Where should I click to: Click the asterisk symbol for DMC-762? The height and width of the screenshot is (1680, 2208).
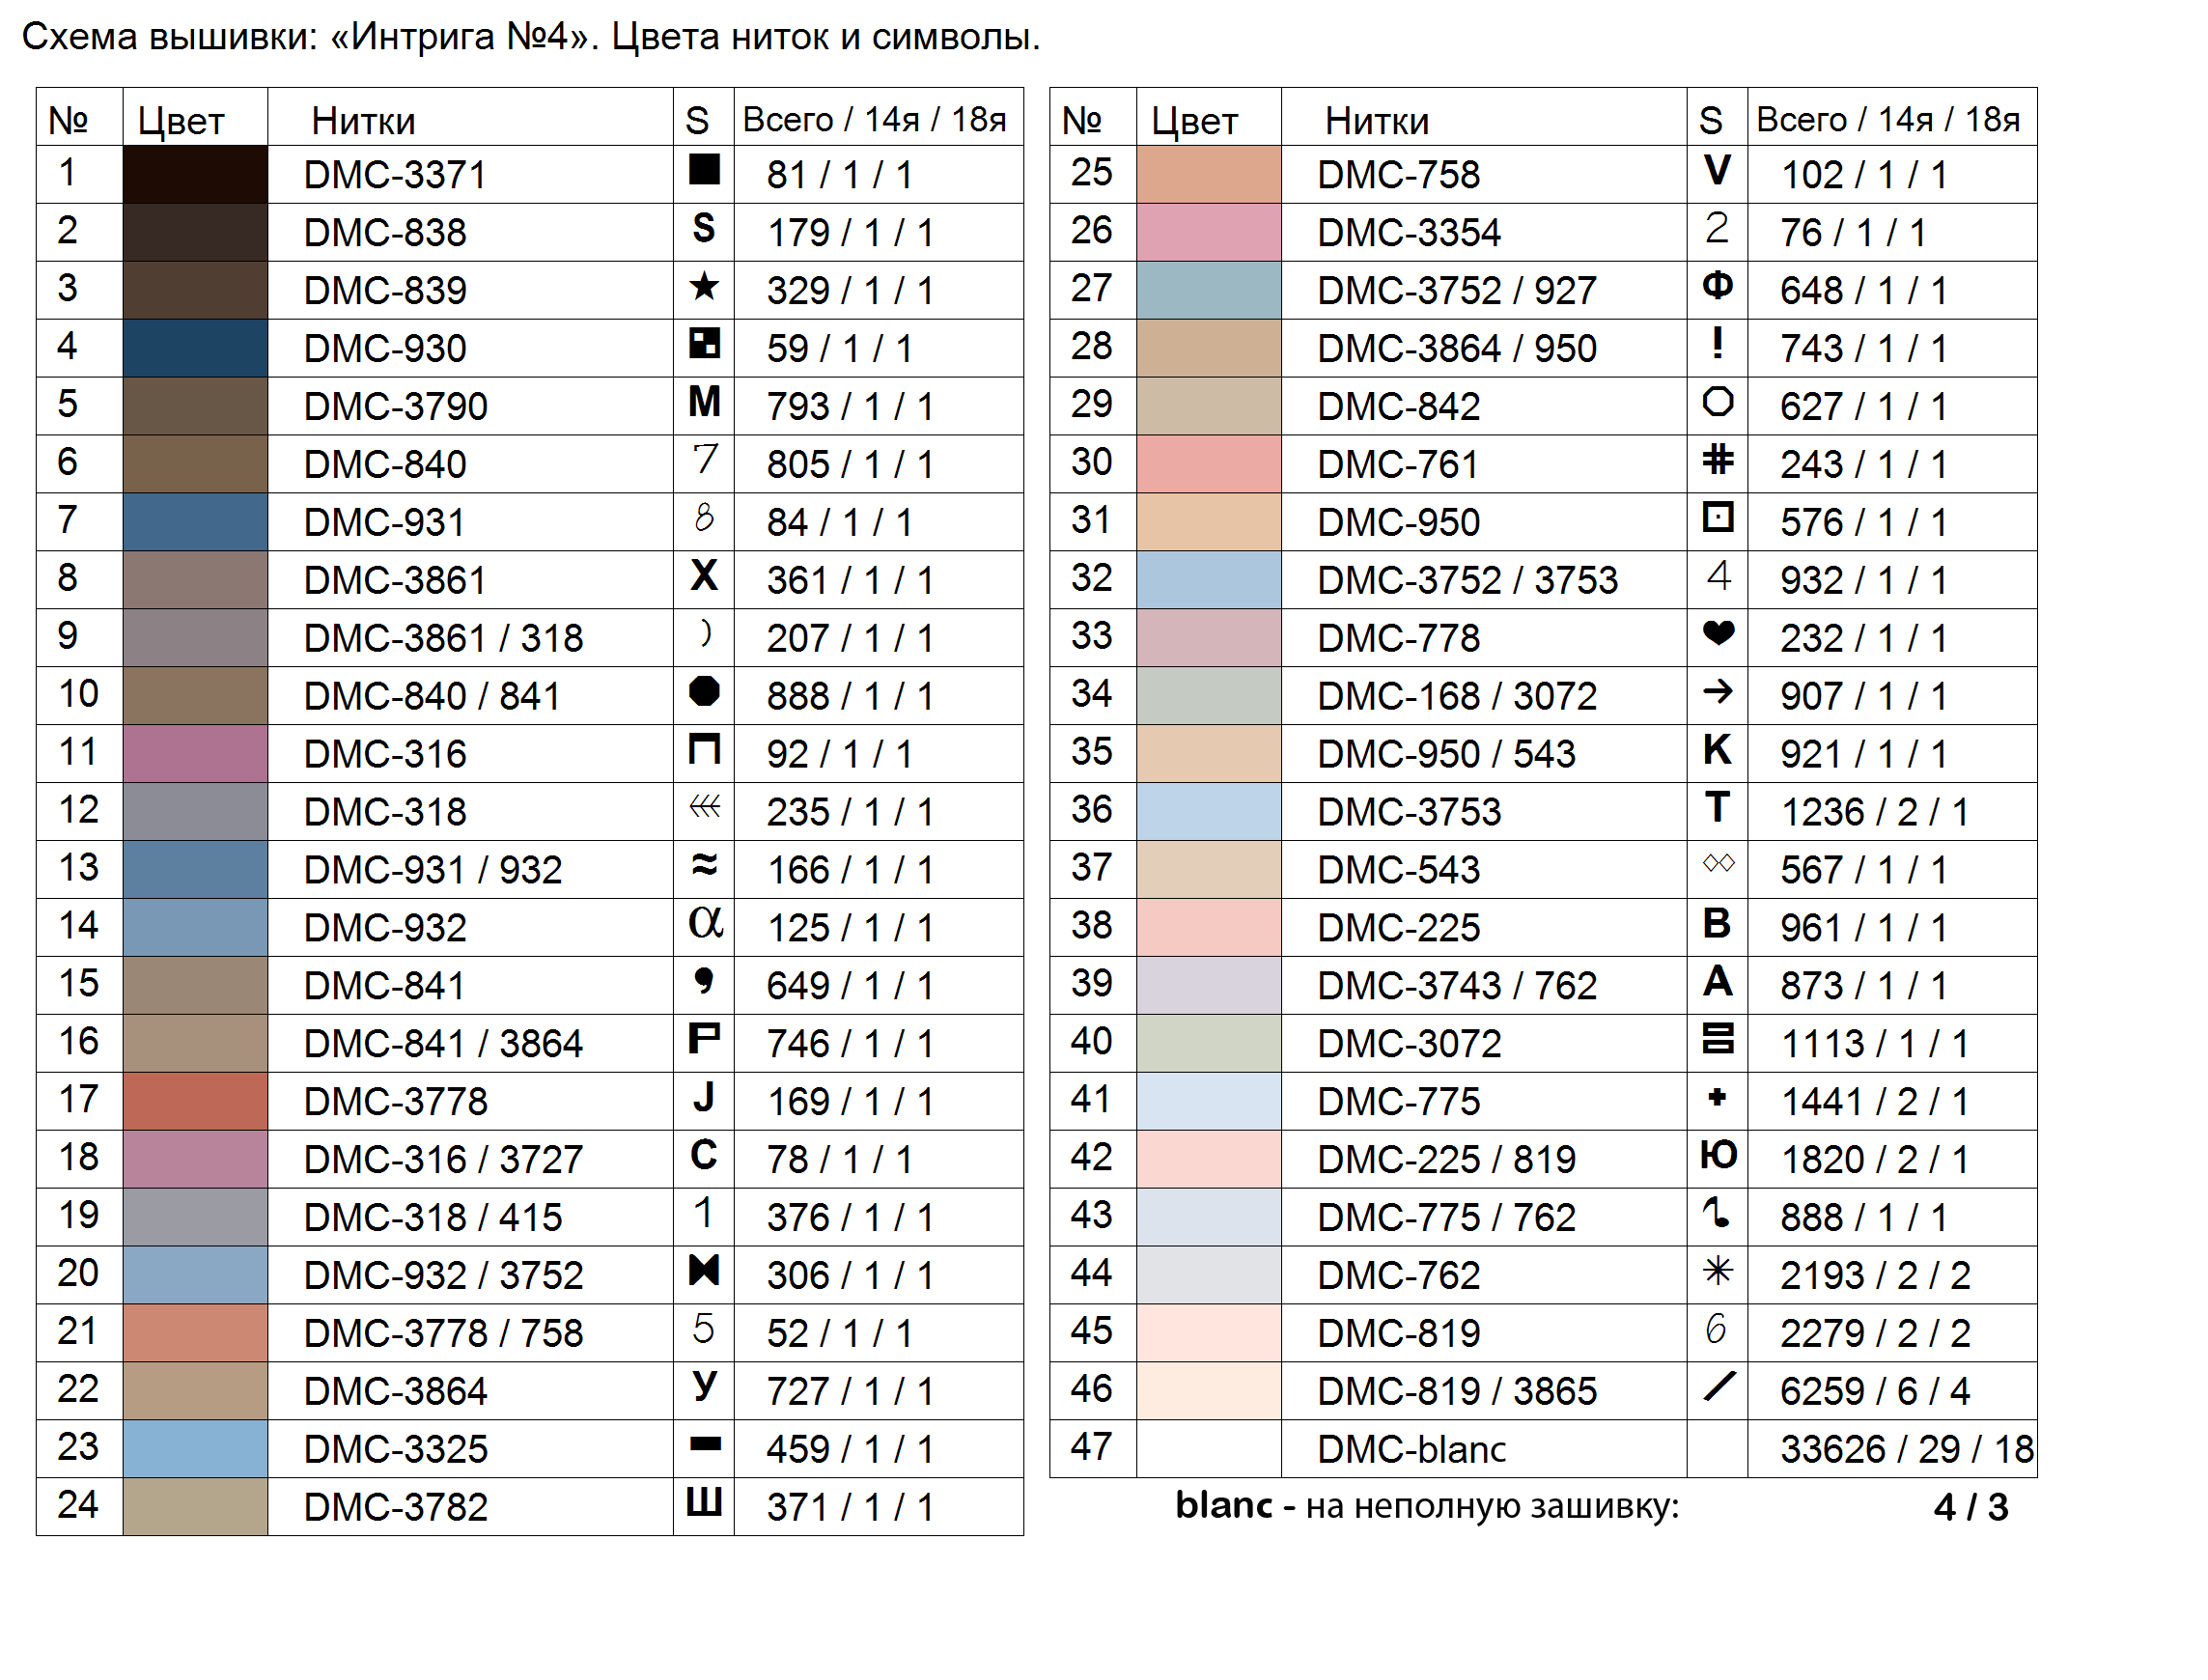point(1718,1270)
